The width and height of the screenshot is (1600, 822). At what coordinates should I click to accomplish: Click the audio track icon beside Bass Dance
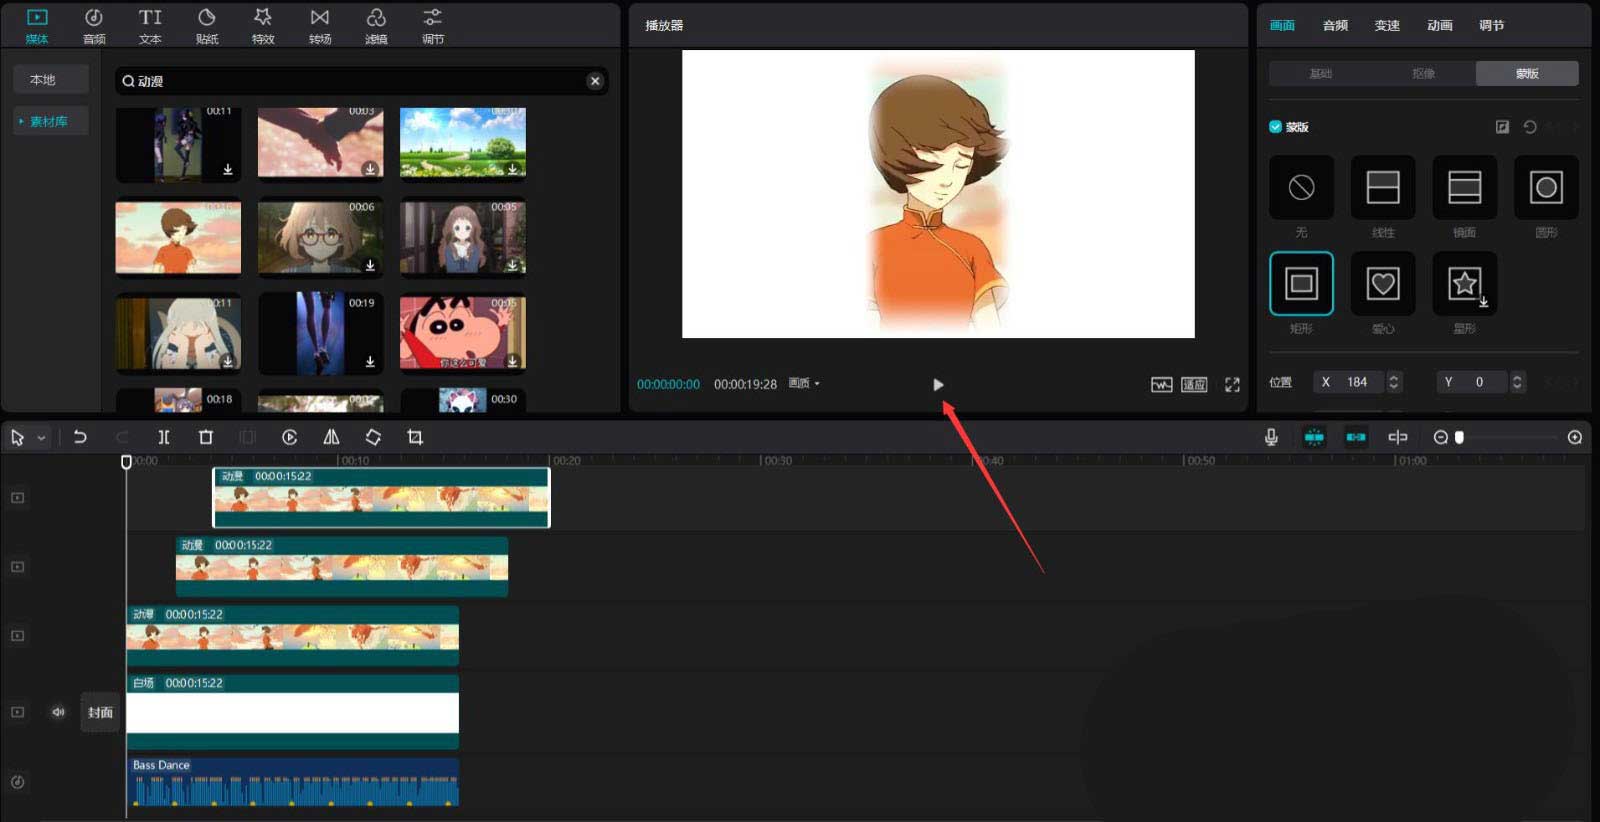coord(17,782)
